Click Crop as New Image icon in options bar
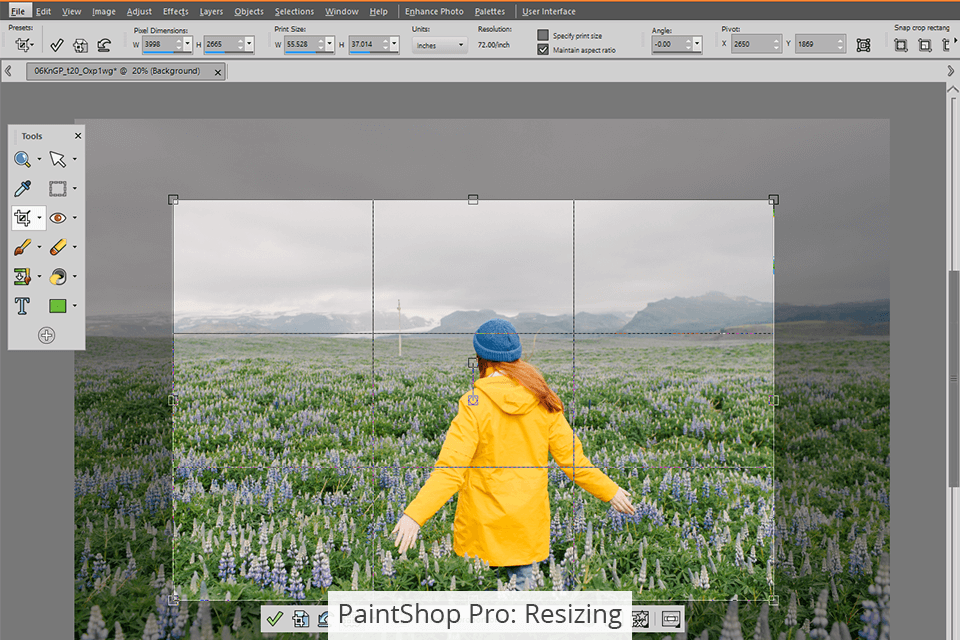Viewport: 960px width, 640px height. [x=80, y=45]
